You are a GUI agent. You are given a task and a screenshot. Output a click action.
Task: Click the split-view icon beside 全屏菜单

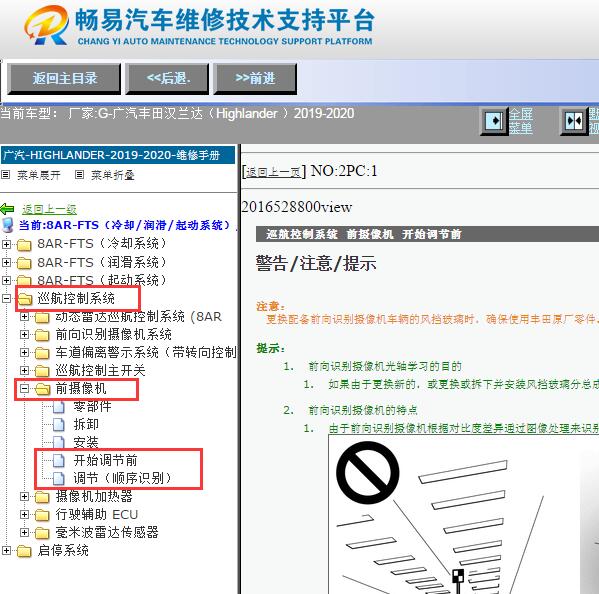point(574,121)
